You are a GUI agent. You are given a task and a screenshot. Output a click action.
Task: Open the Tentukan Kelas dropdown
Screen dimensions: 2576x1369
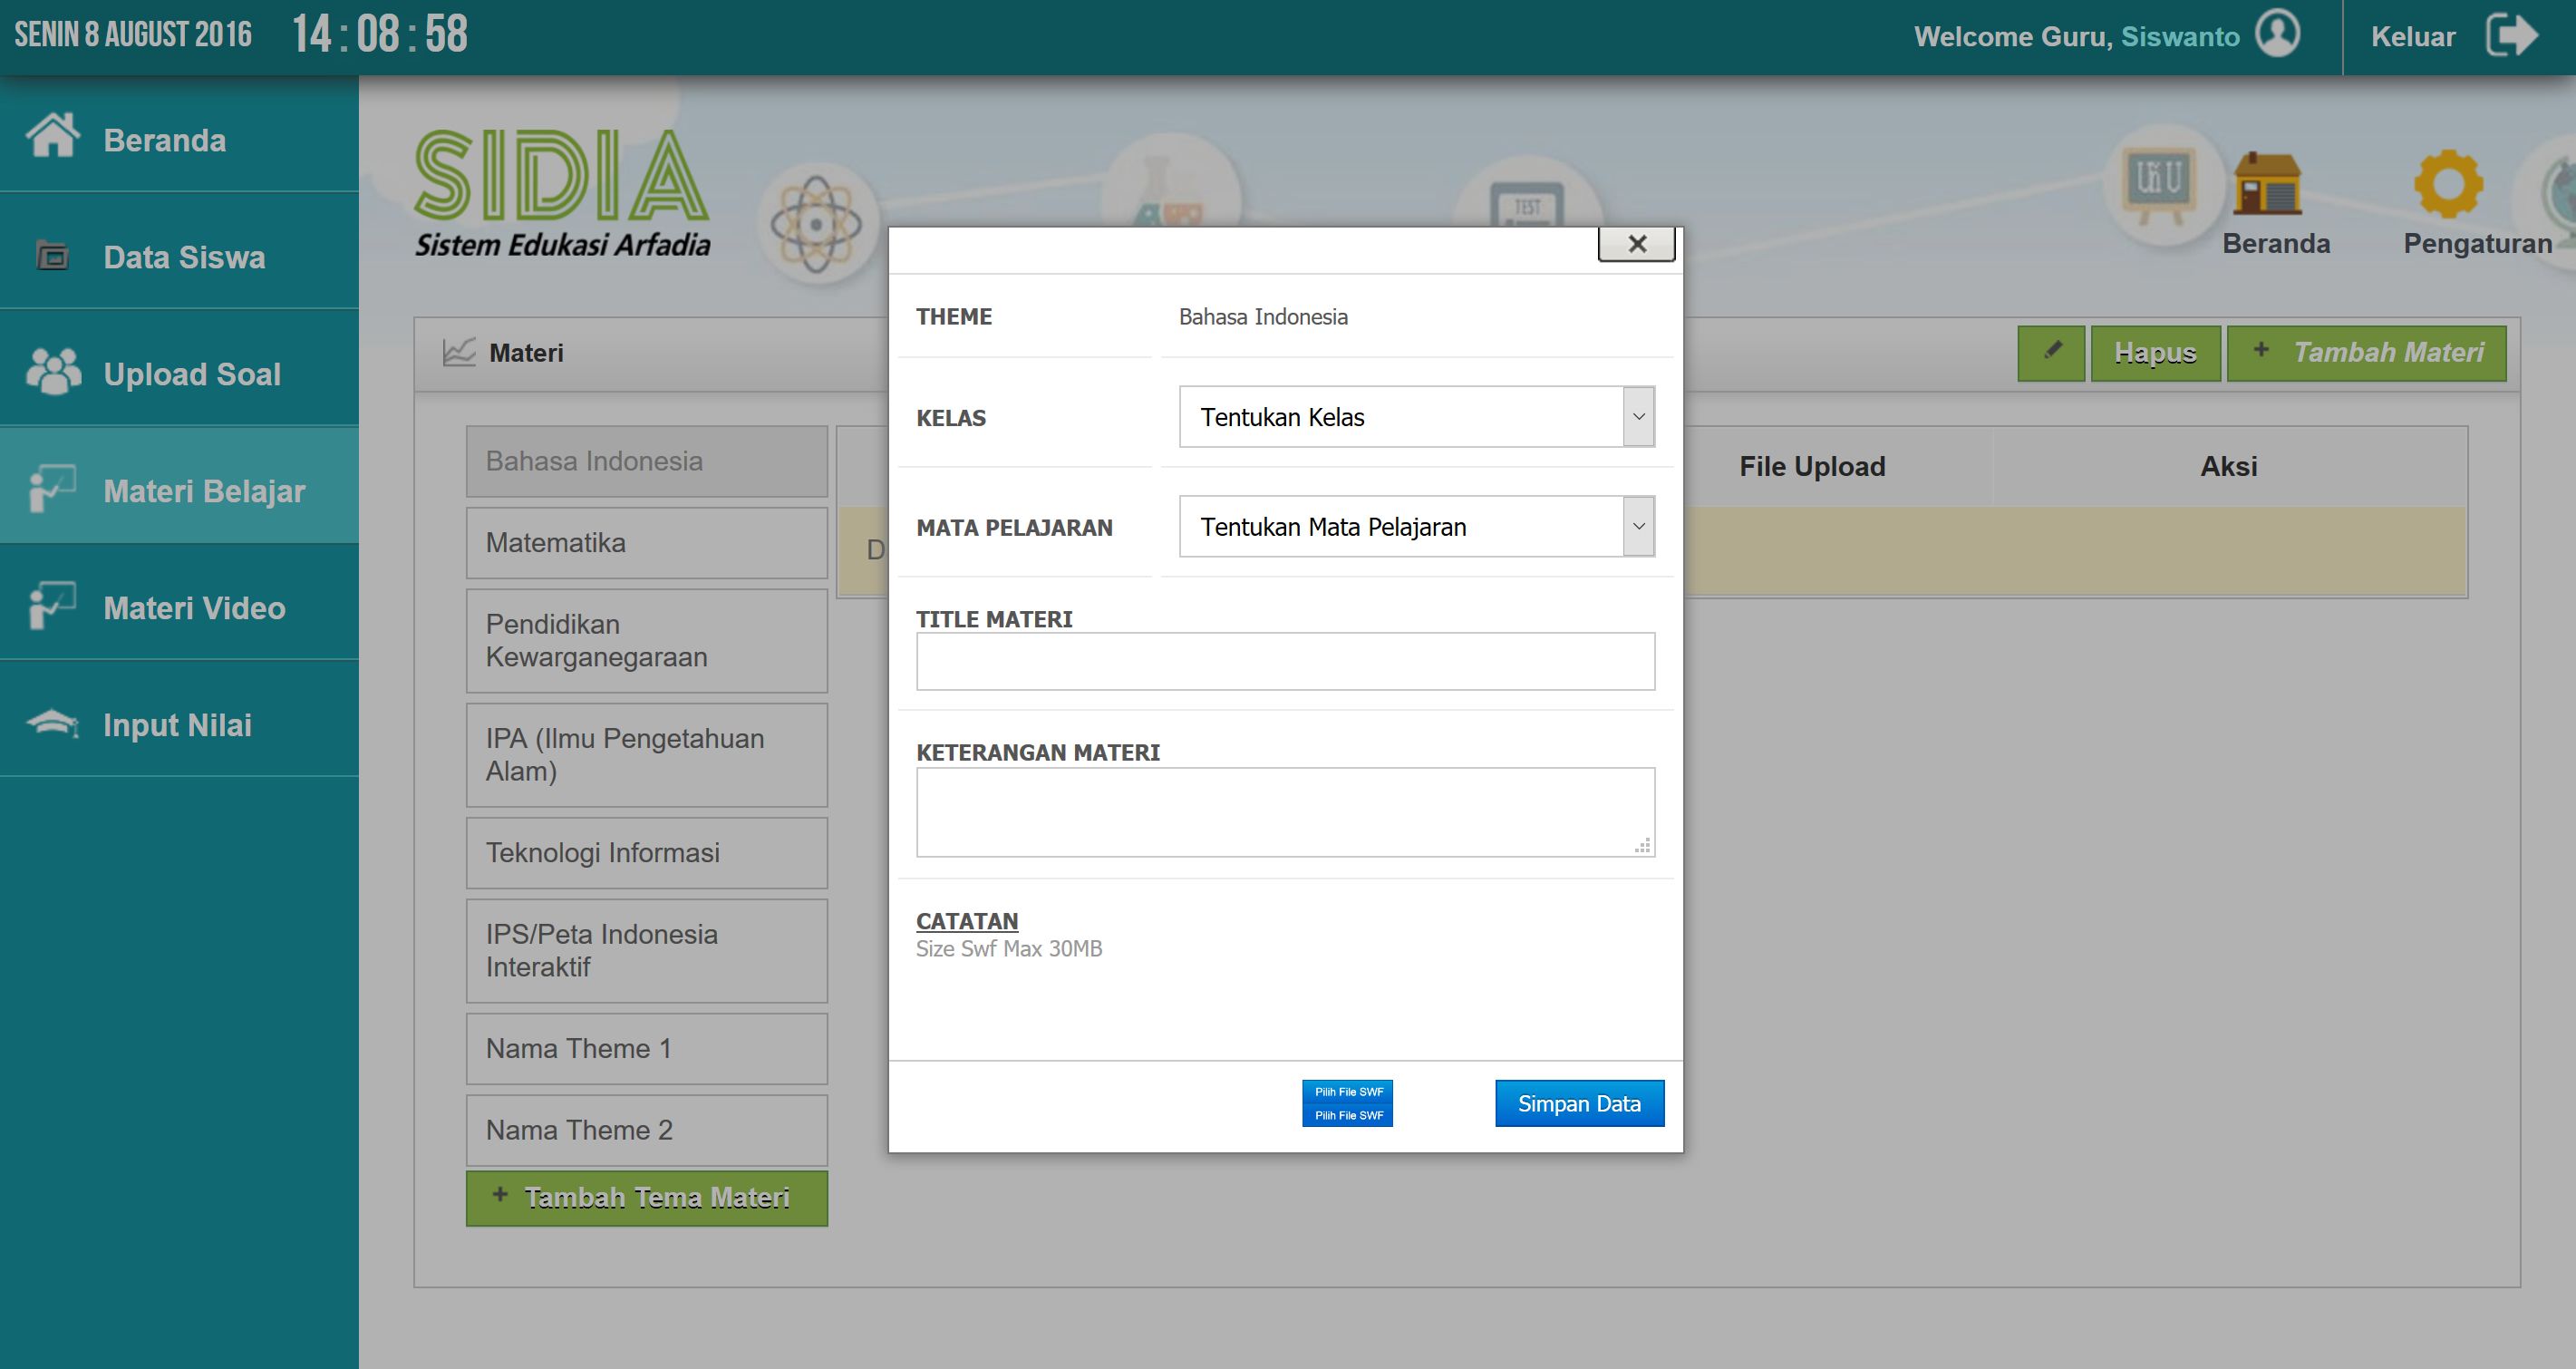coord(1416,417)
